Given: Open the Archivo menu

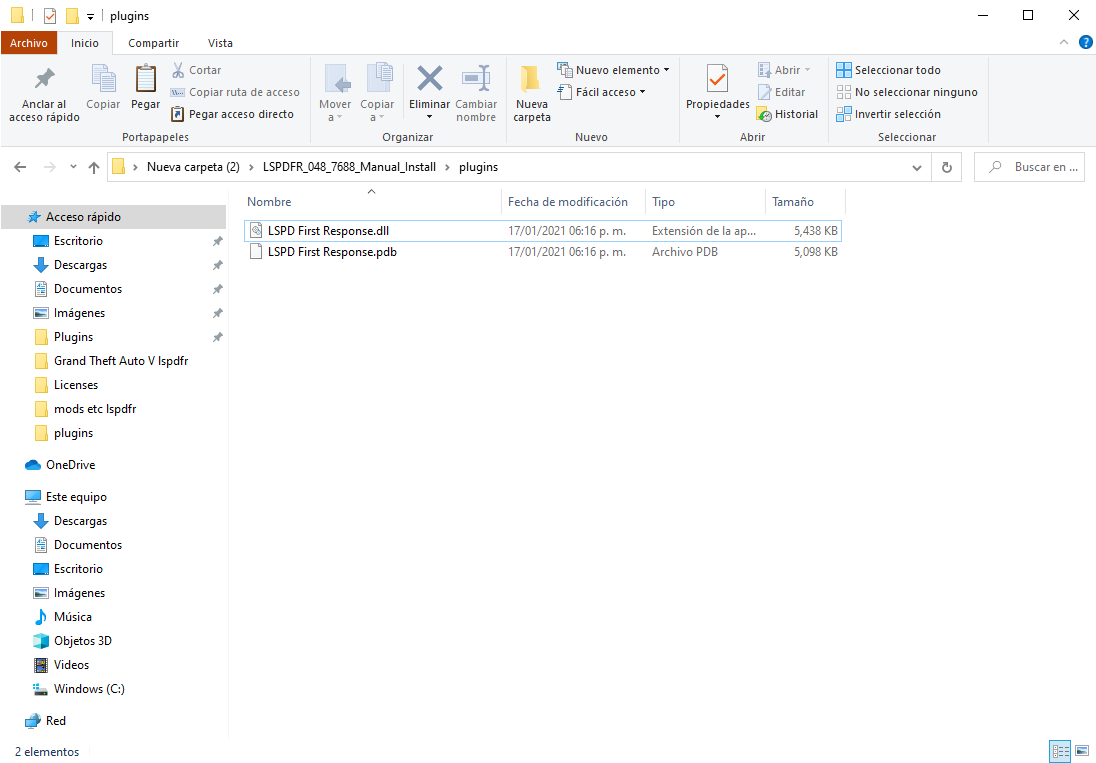Looking at the screenshot, I should click(29, 43).
